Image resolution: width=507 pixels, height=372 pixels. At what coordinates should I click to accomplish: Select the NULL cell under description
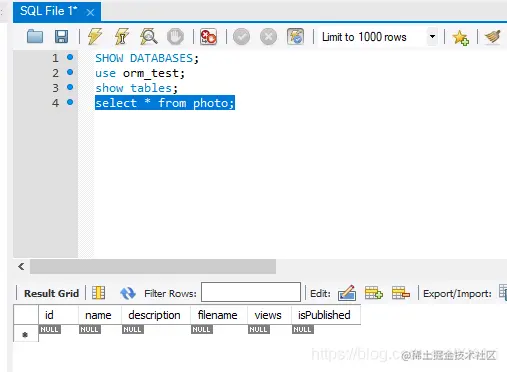pos(133,329)
